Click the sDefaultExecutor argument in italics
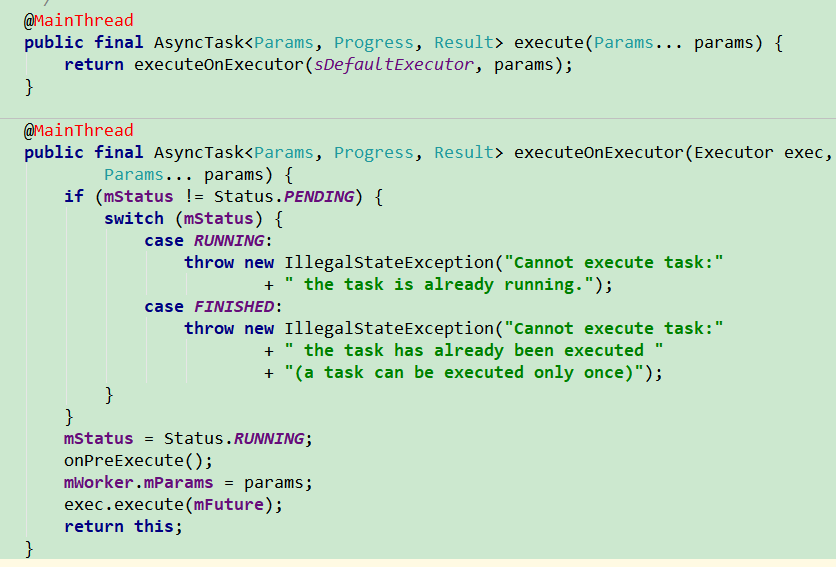The height and width of the screenshot is (567, 836). pos(393,65)
